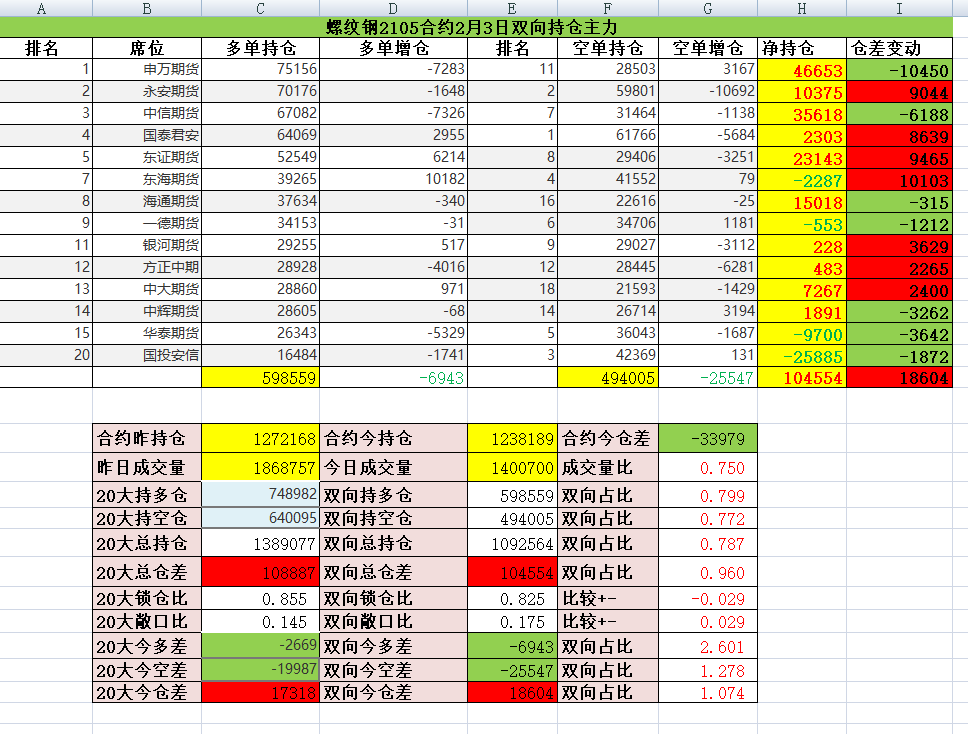
Task: Select position change cell -10450
Action: 899,70
